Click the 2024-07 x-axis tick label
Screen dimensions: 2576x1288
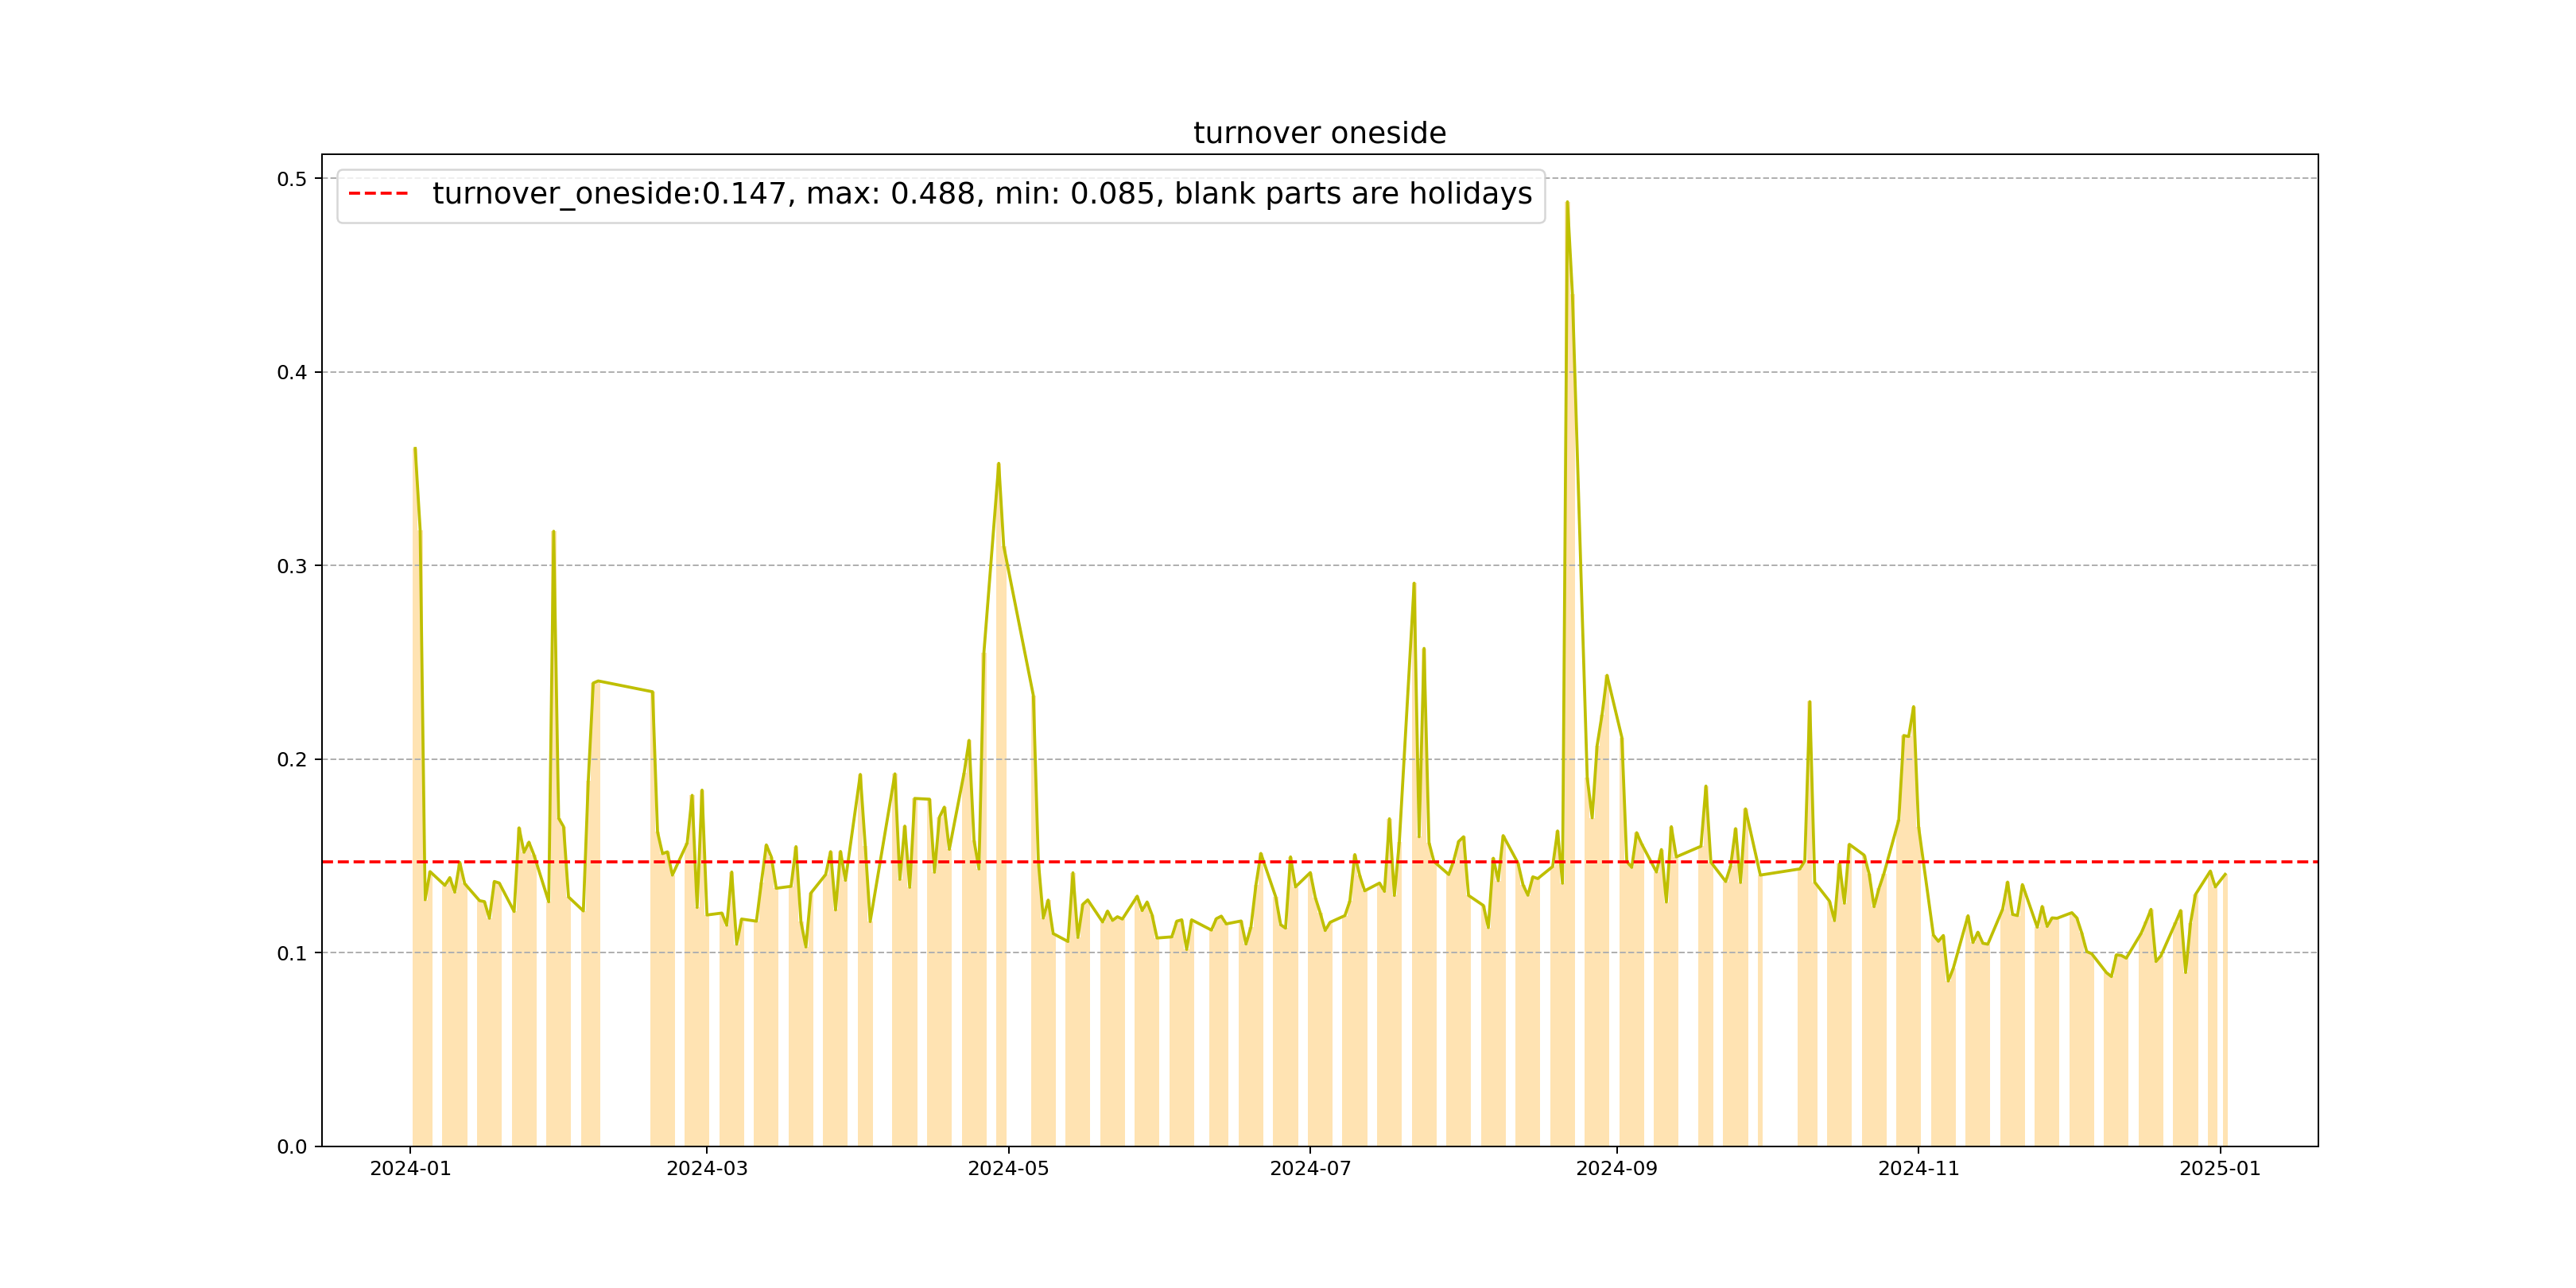1310,1169
